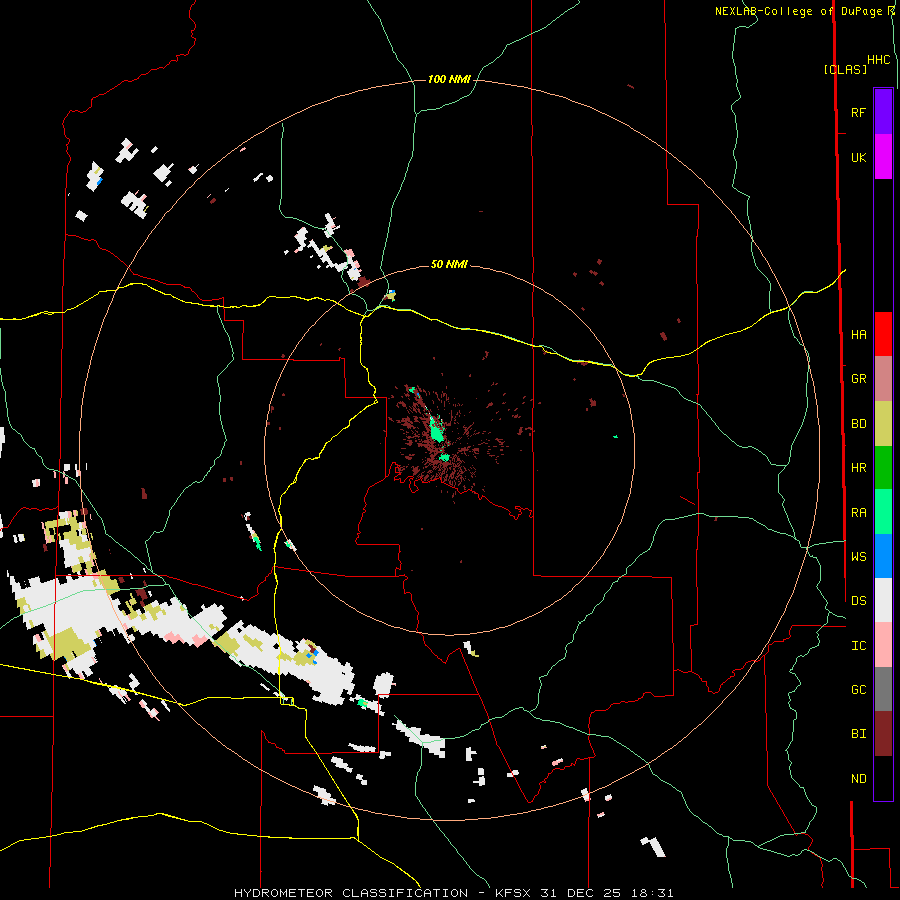Click the white DS legend swatch

coord(883,600)
